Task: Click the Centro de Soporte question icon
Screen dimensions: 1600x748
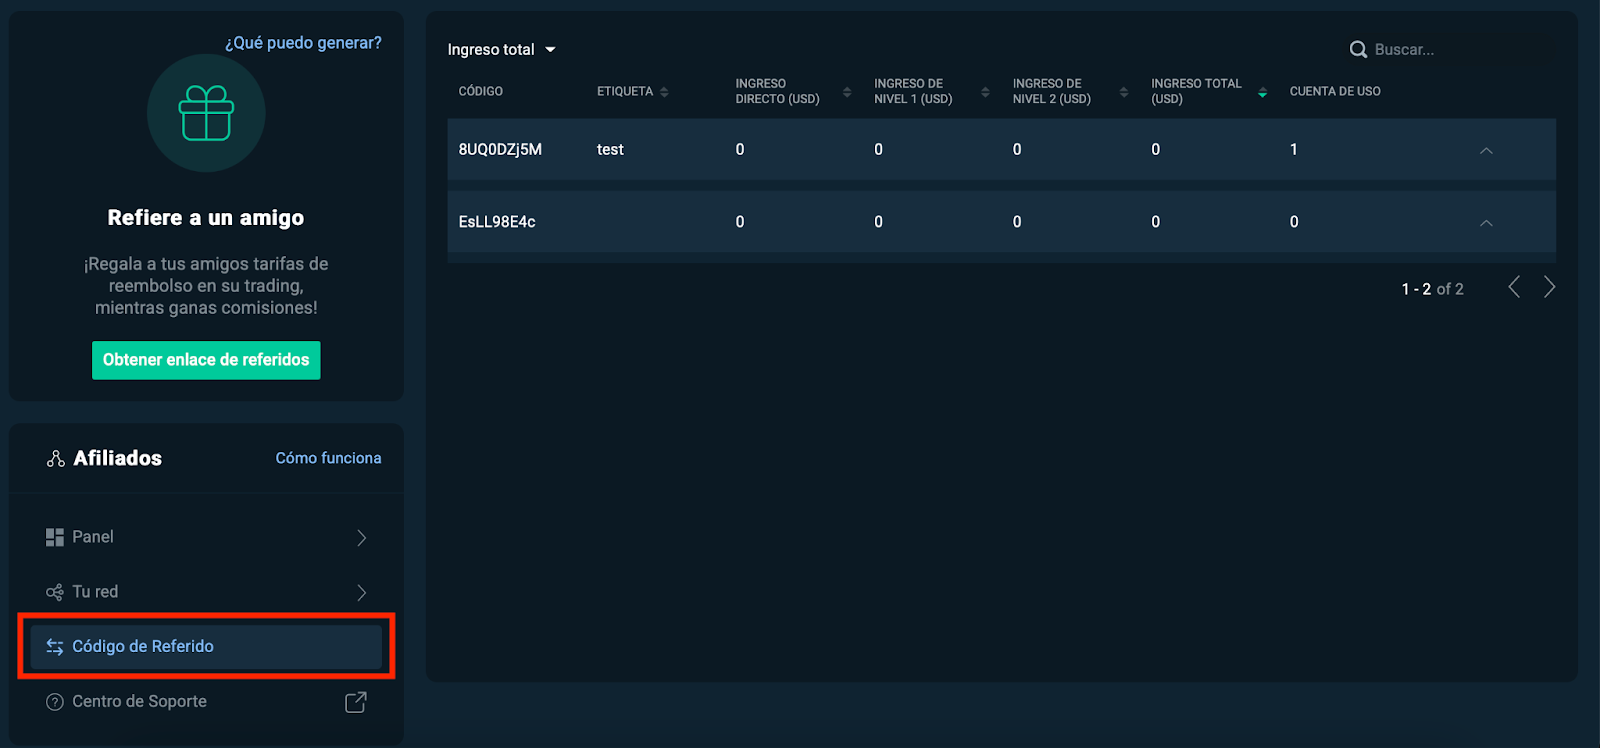Action: (55, 702)
